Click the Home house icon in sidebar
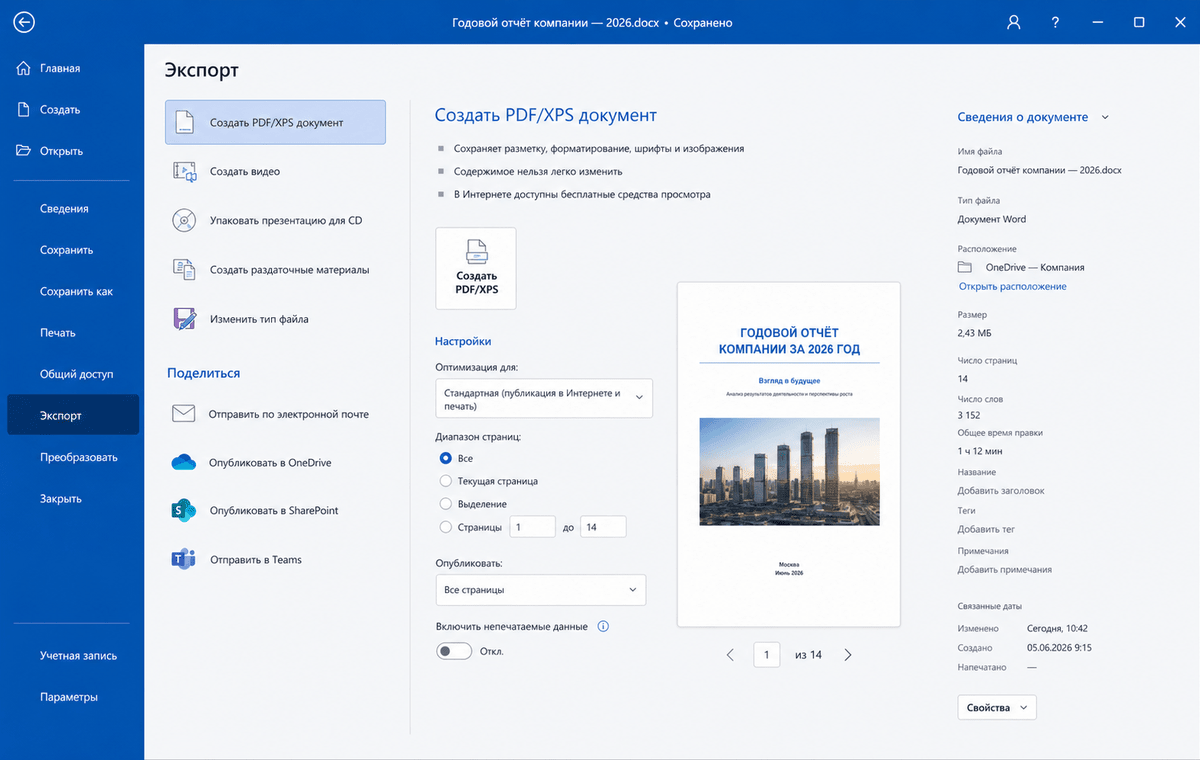The image size is (1200, 760). click(x=24, y=68)
